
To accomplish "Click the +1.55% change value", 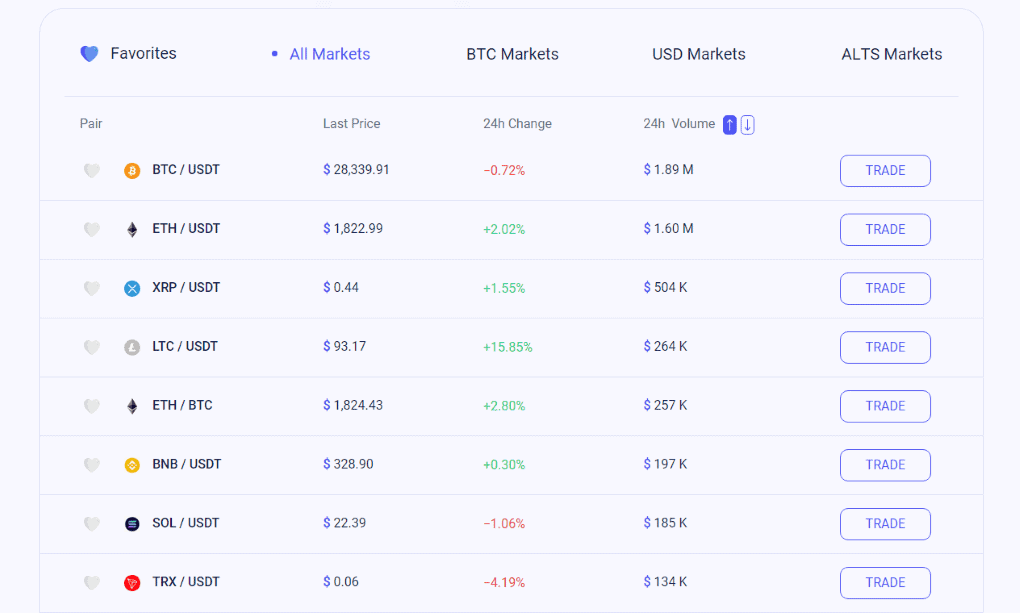I will point(504,288).
